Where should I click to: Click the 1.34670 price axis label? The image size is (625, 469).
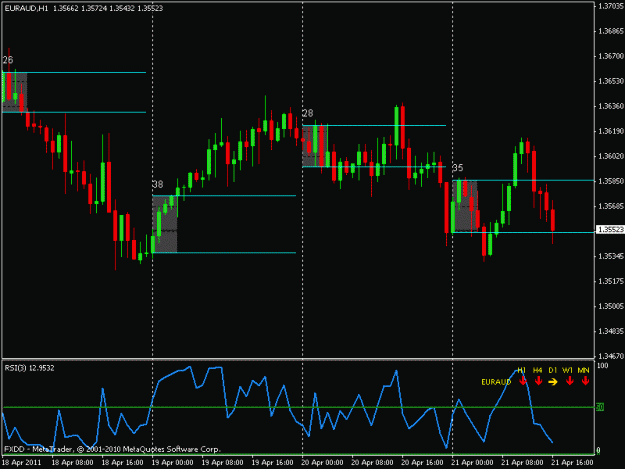(x=611, y=356)
